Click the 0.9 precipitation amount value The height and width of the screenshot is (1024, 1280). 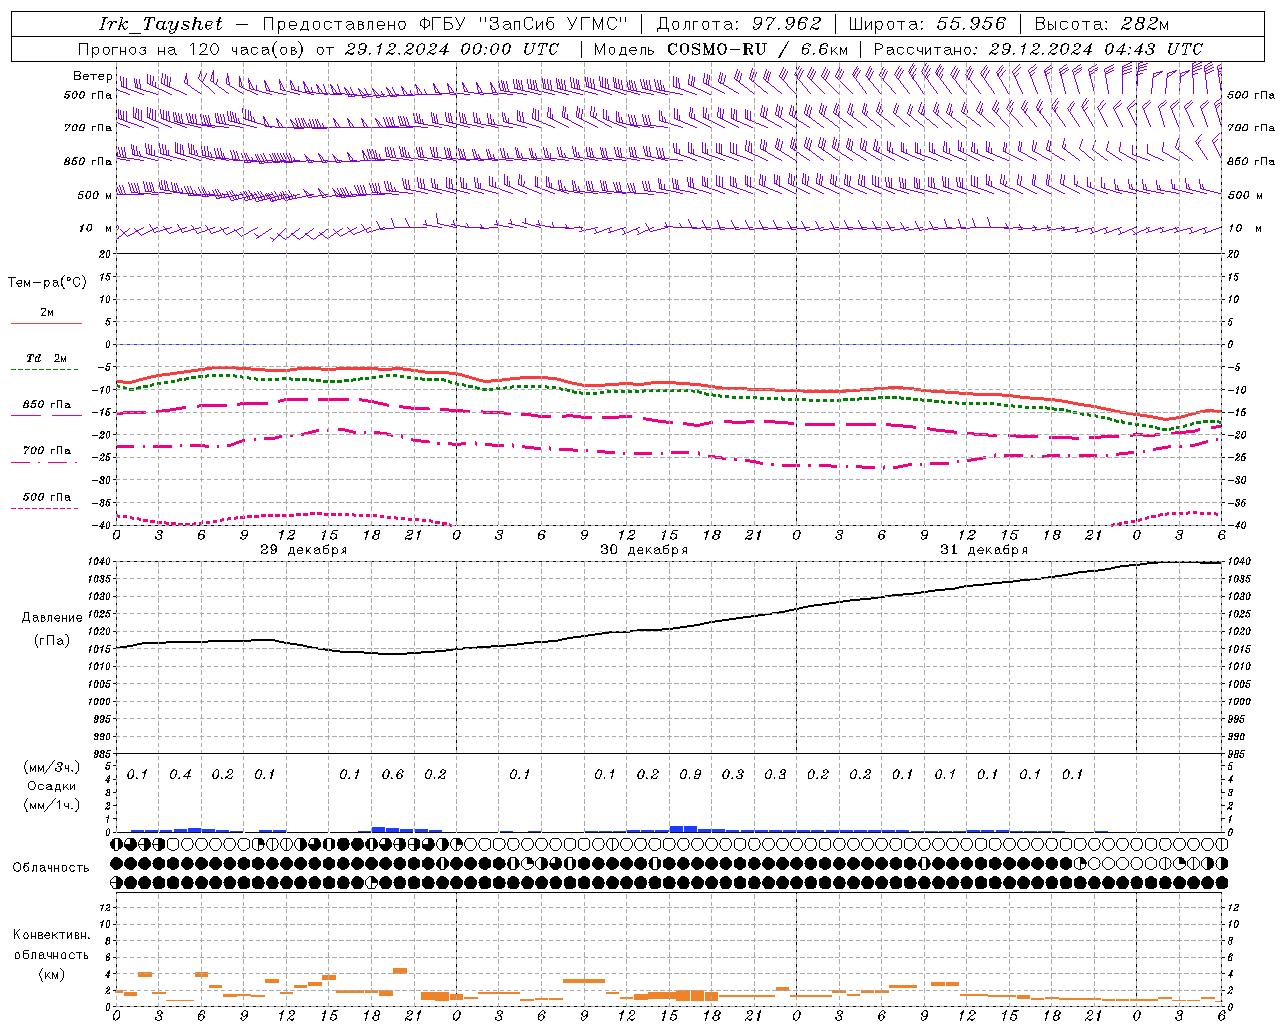(x=690, y=774)
